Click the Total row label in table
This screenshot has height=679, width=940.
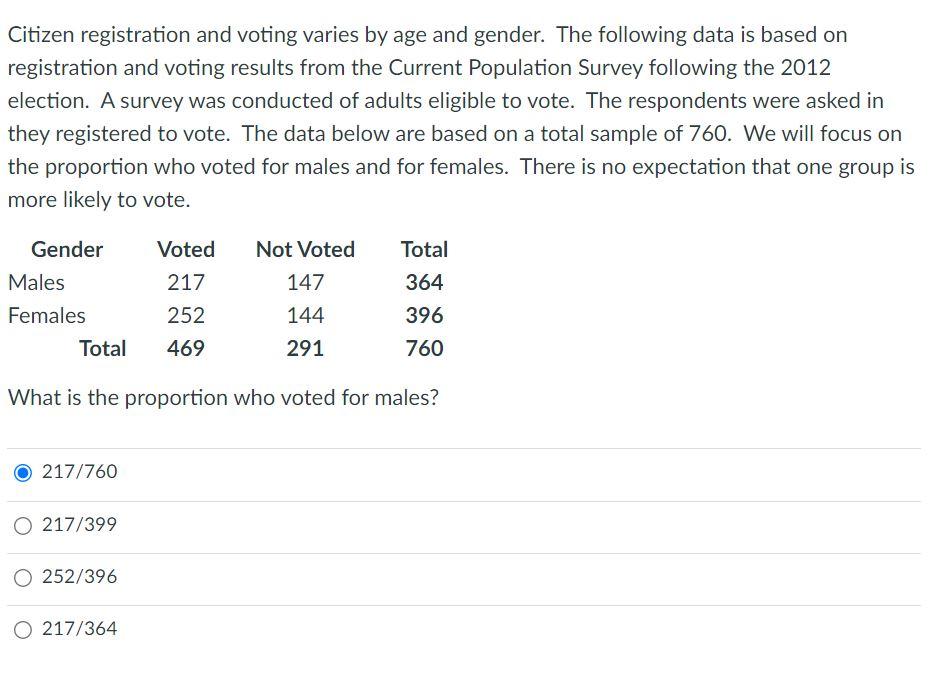point(102,348)
